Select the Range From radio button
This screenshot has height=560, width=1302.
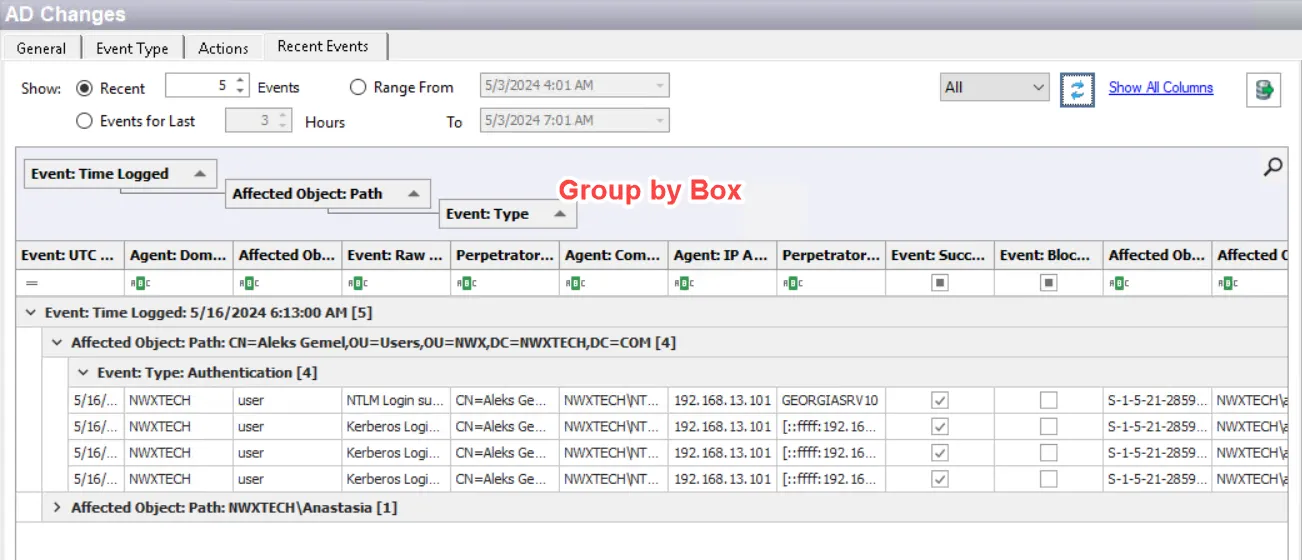point(358,87)
